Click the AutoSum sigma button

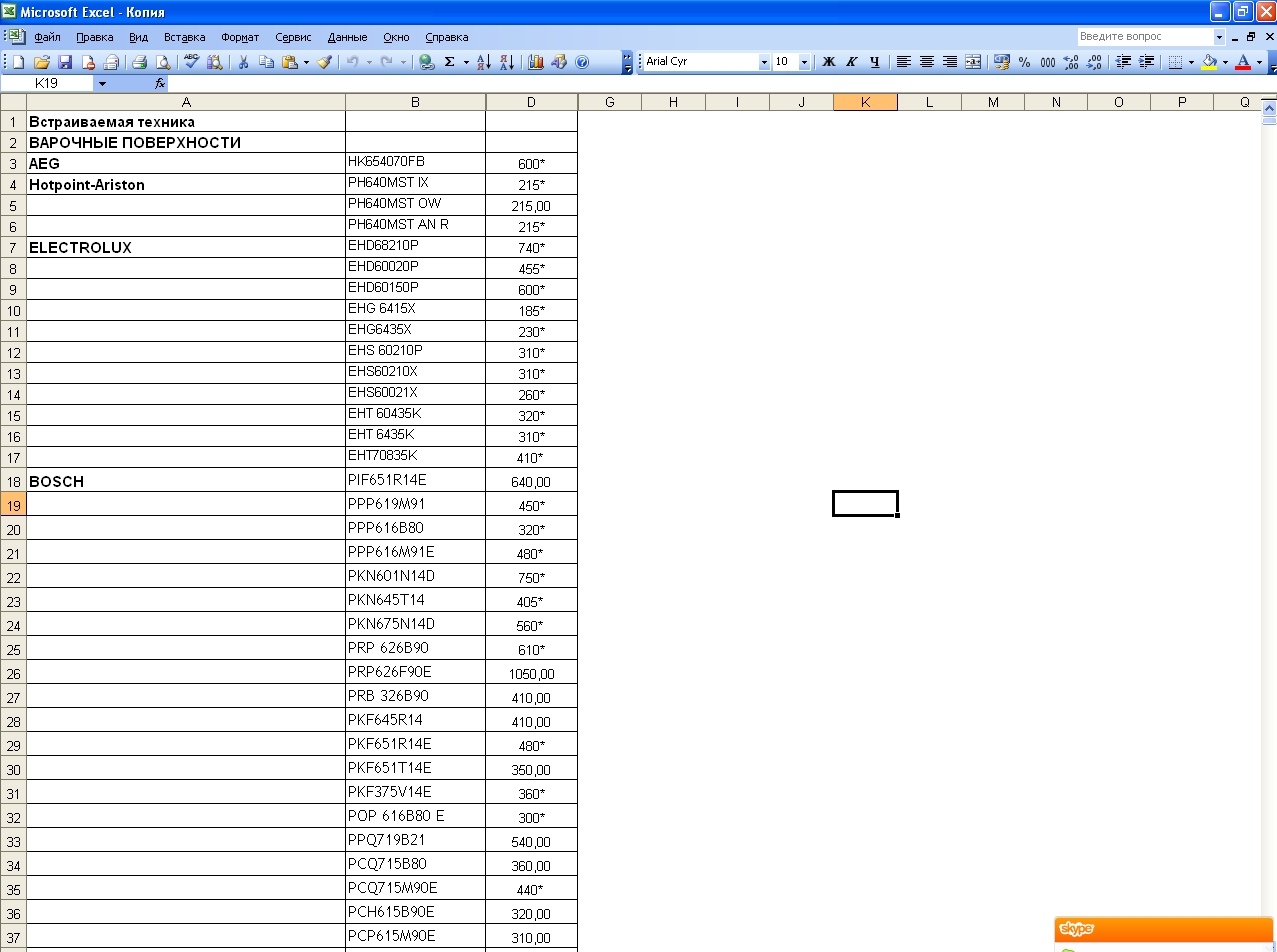click(x=450, y=62)
